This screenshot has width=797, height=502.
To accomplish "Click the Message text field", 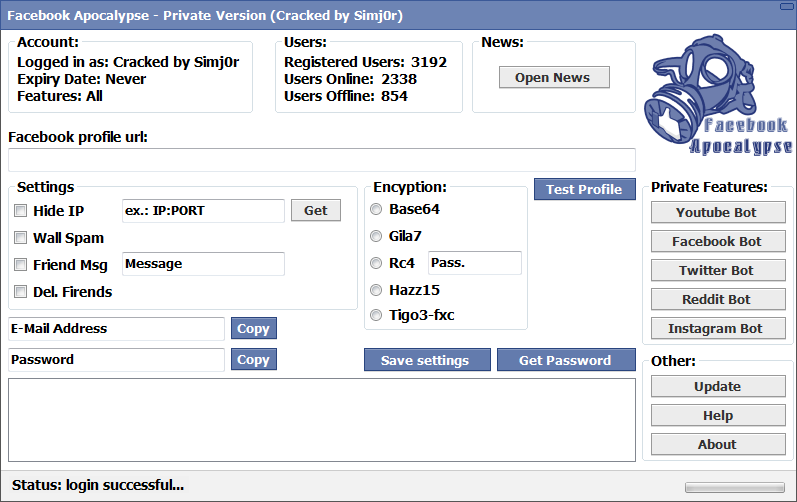I will pyautogui.click(x=203, y=264).
